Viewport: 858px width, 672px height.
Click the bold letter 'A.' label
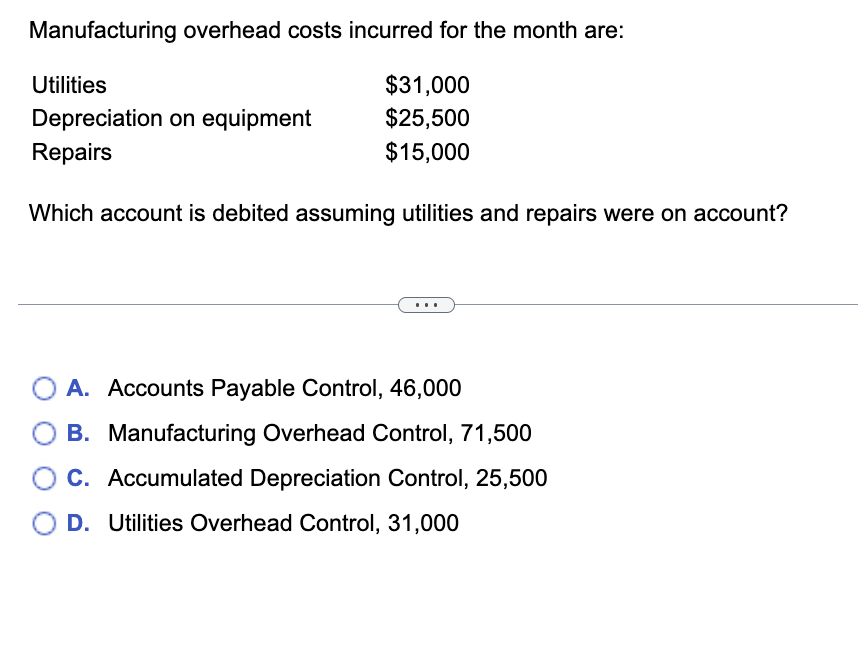[77, 388]
